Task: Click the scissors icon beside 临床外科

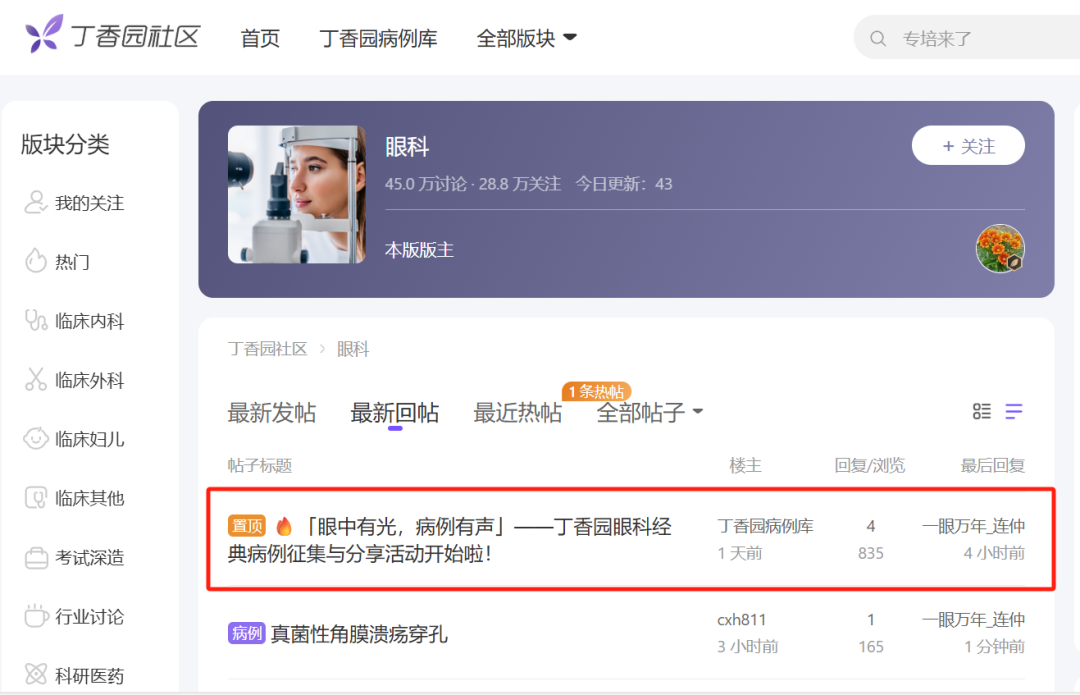Action: [x=34, y=380]
